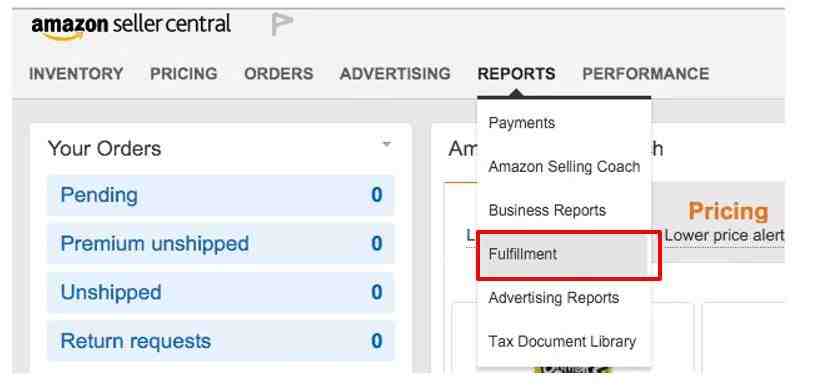Collapse the Your Orders widget arrow
The image size is (824, 391).
(386, 143)
